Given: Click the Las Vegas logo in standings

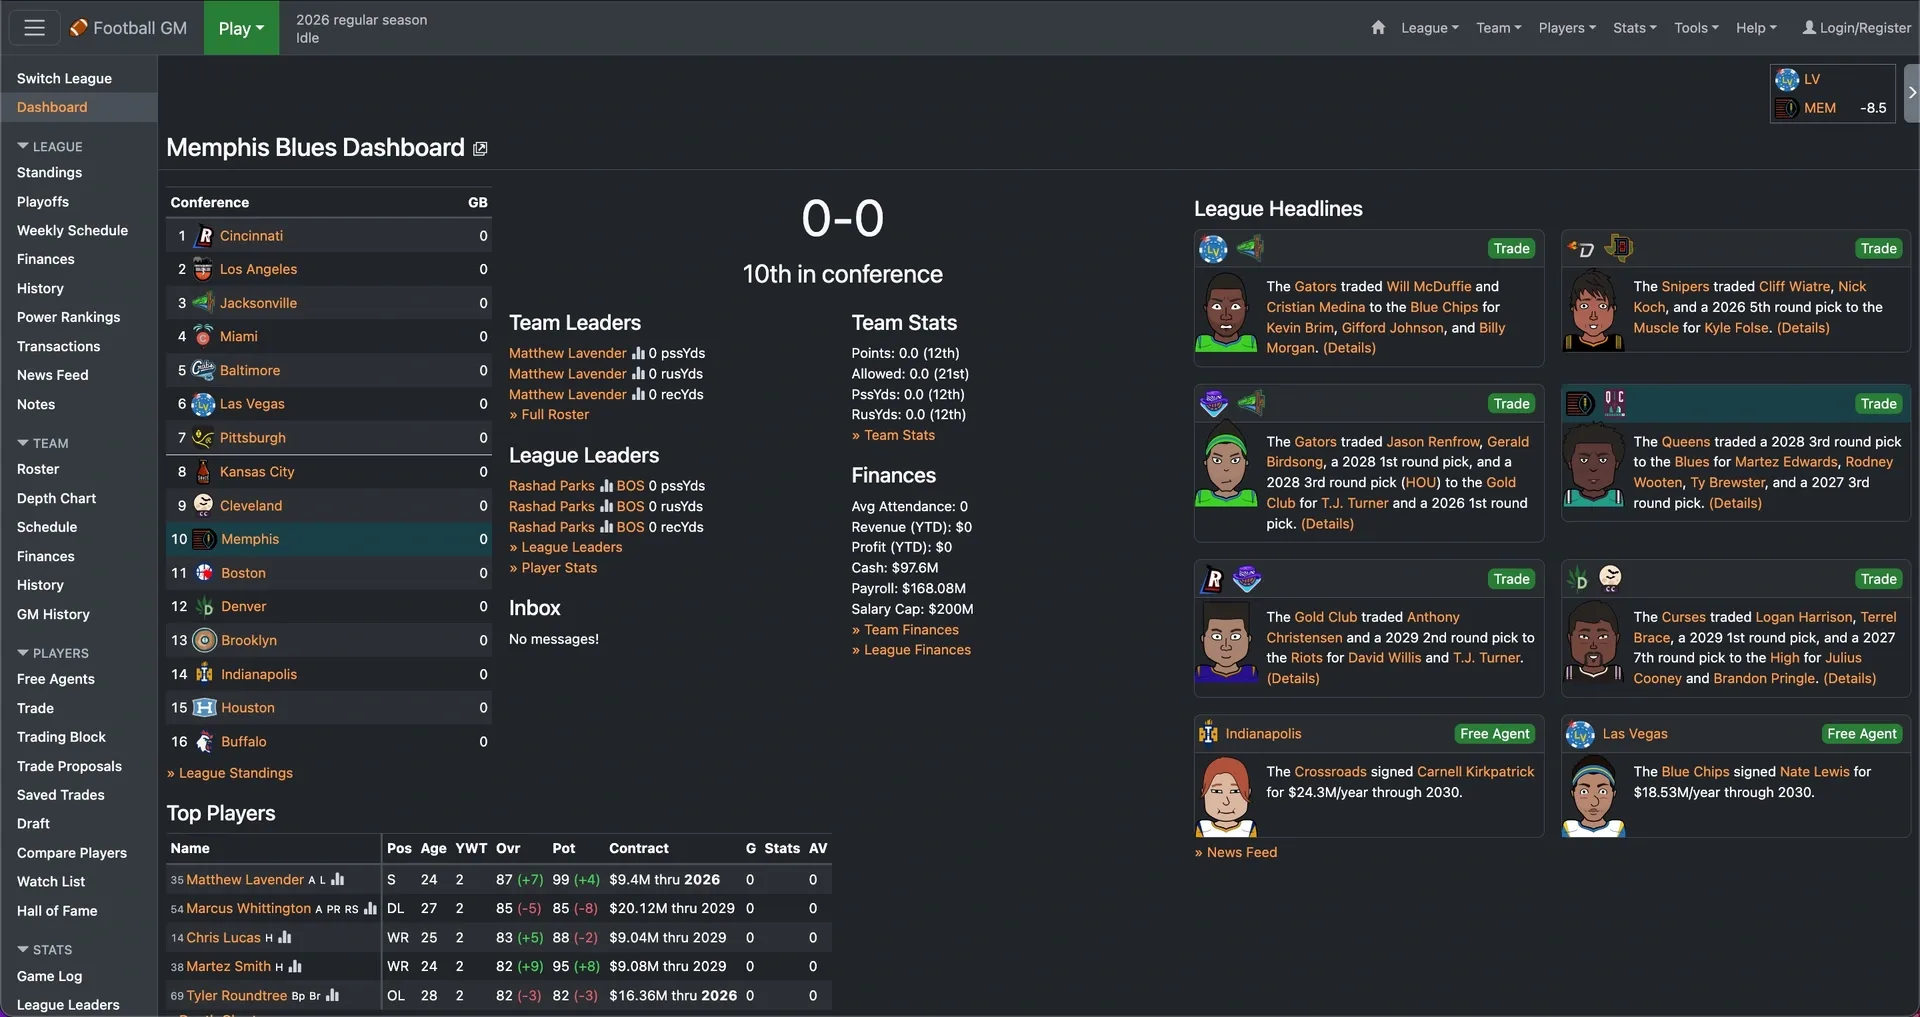Looking at the screenshot, I should click(203, 404).
